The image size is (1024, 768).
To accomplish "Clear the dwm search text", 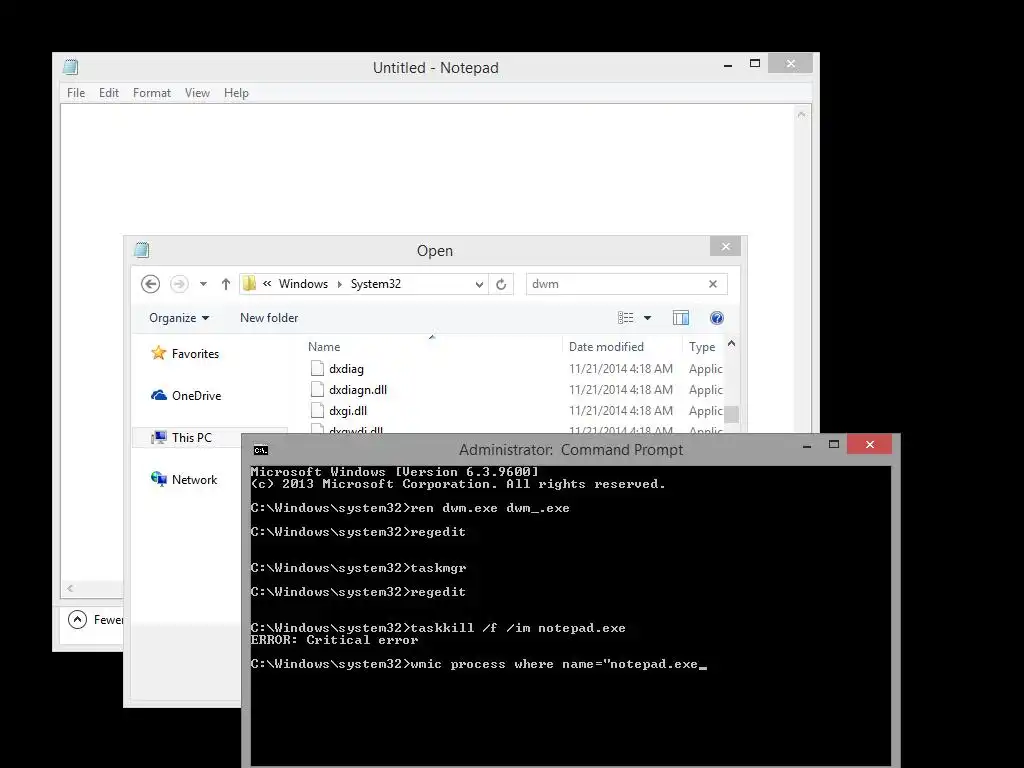I will tap(713, 284).
